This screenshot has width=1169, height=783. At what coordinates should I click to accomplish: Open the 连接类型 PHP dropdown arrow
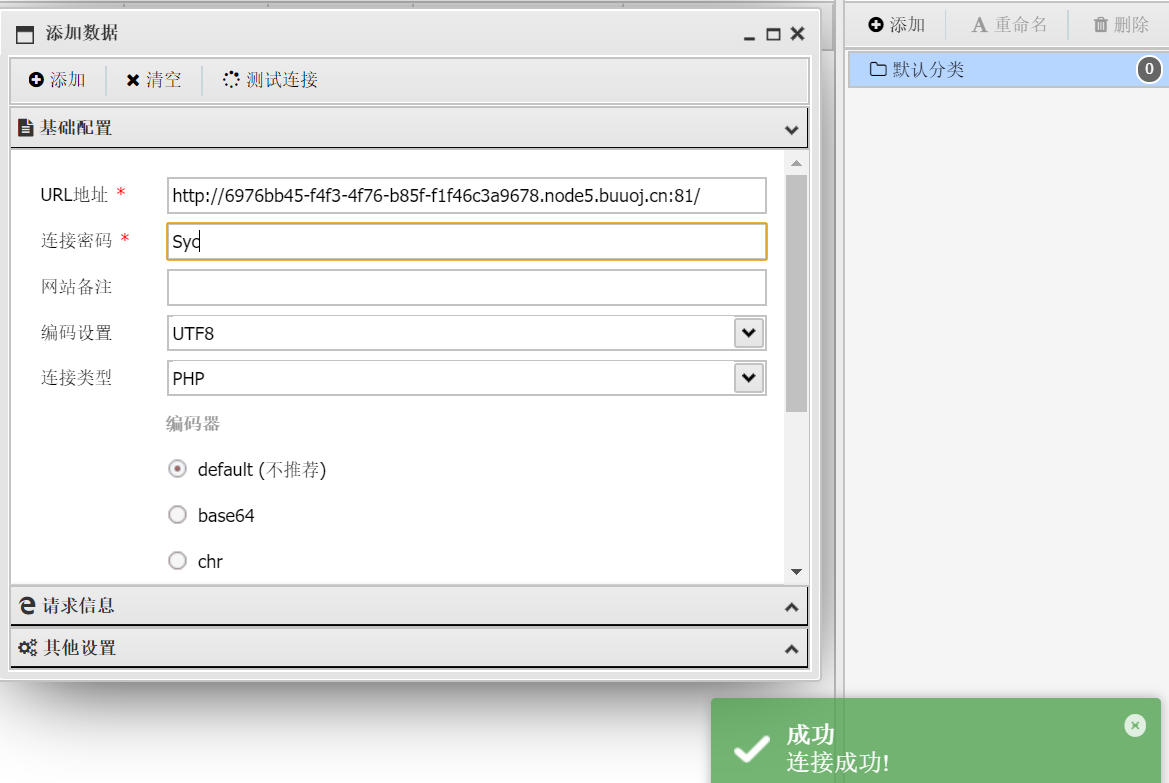coord(749,378)
